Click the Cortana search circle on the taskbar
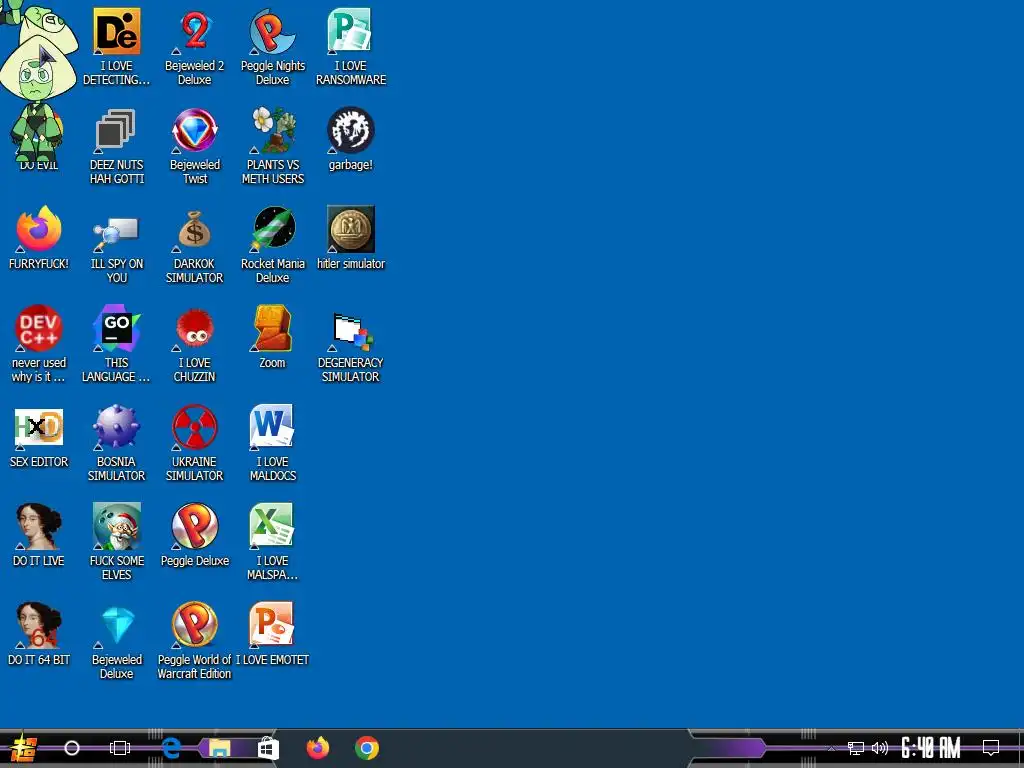This screenshot has height=768, width=1024. pyautogui.click(x=72, y=748)
